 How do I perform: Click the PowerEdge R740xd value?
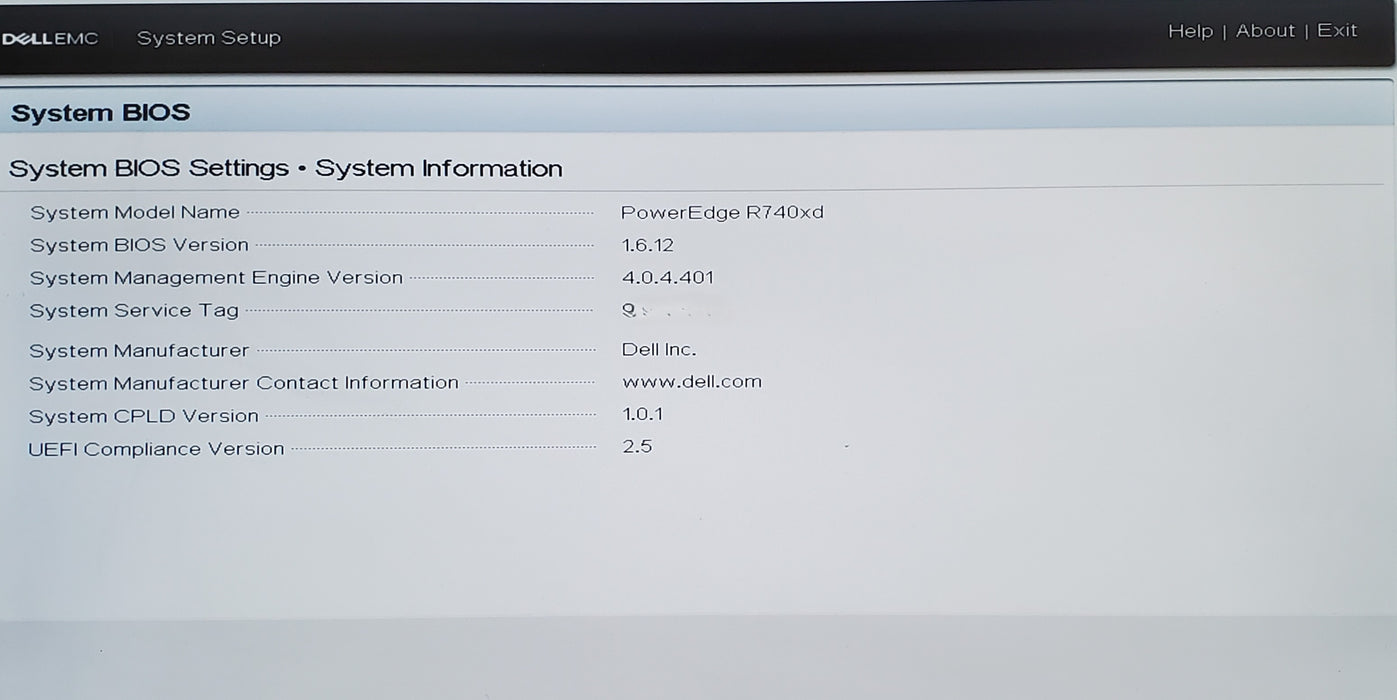pos(722,212)
